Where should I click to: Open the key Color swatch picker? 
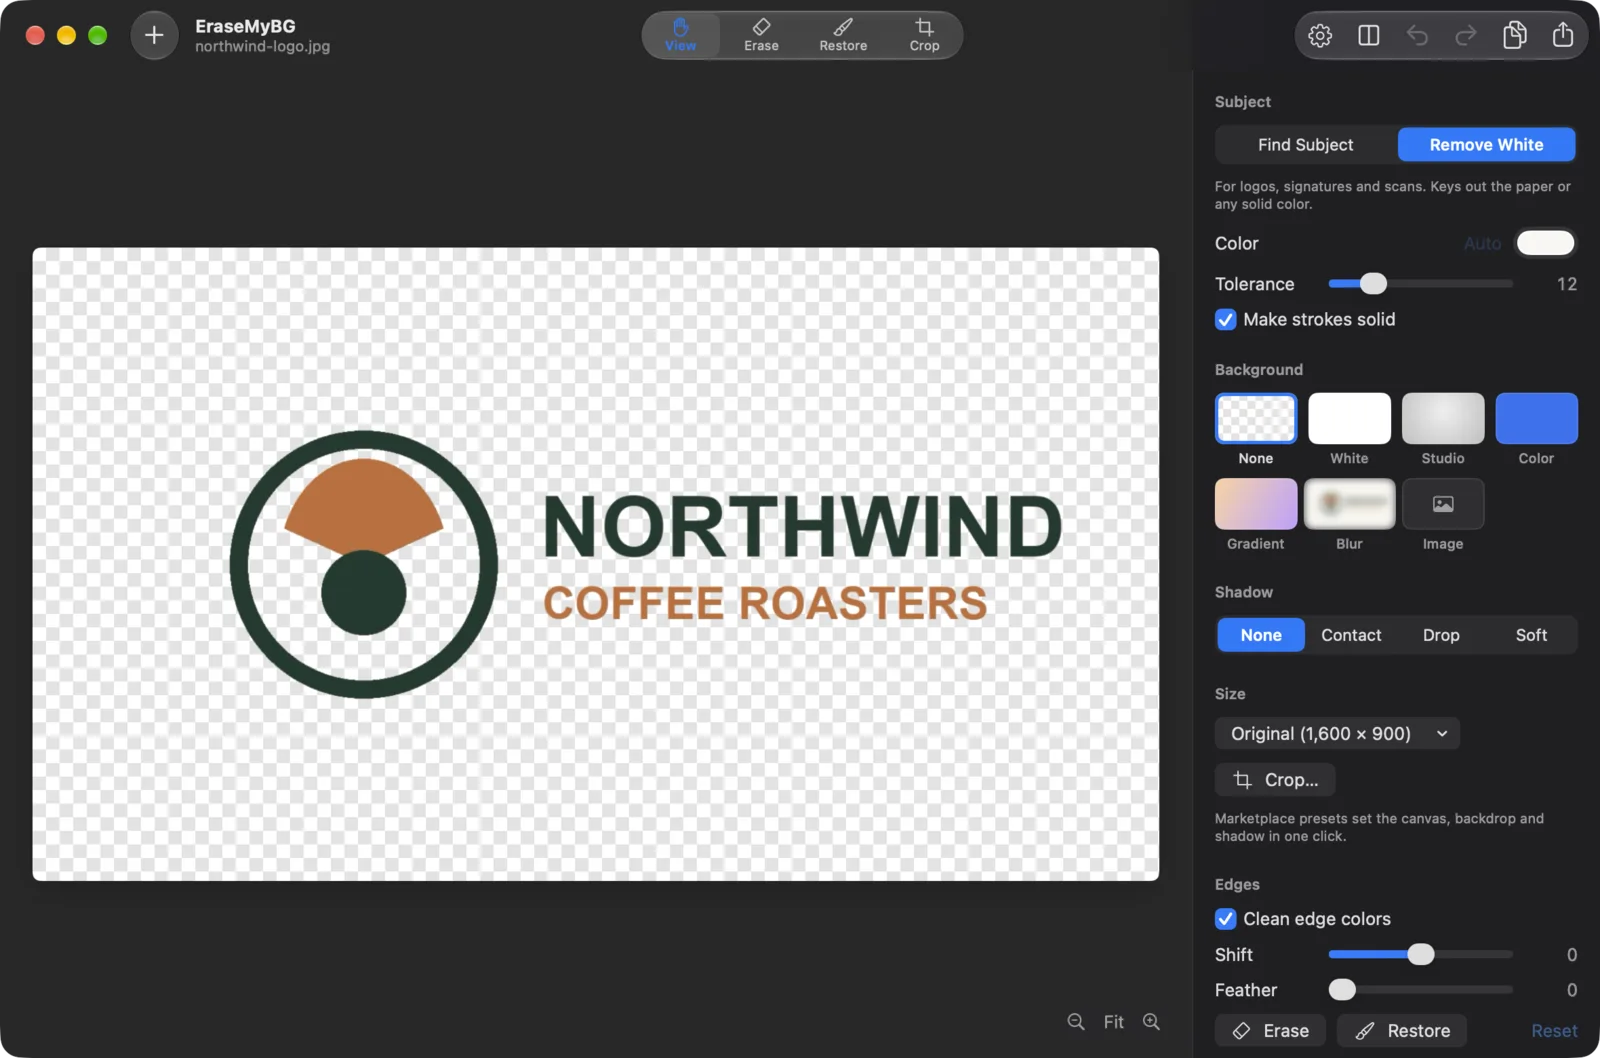(1545, 243)
